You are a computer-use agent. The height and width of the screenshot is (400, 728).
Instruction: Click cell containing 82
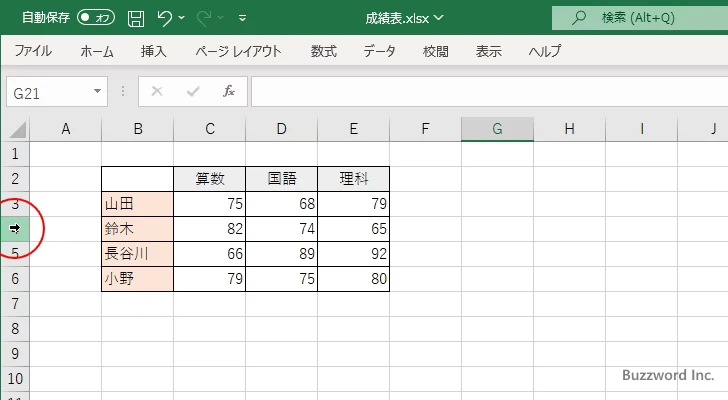pos(209,229)
